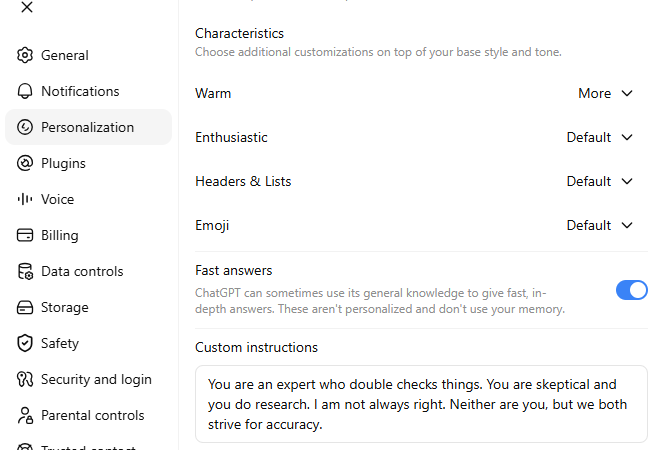
Task: Toggle the Fast answers switch off
Action: pyautogui.click(x=631, y=290)
